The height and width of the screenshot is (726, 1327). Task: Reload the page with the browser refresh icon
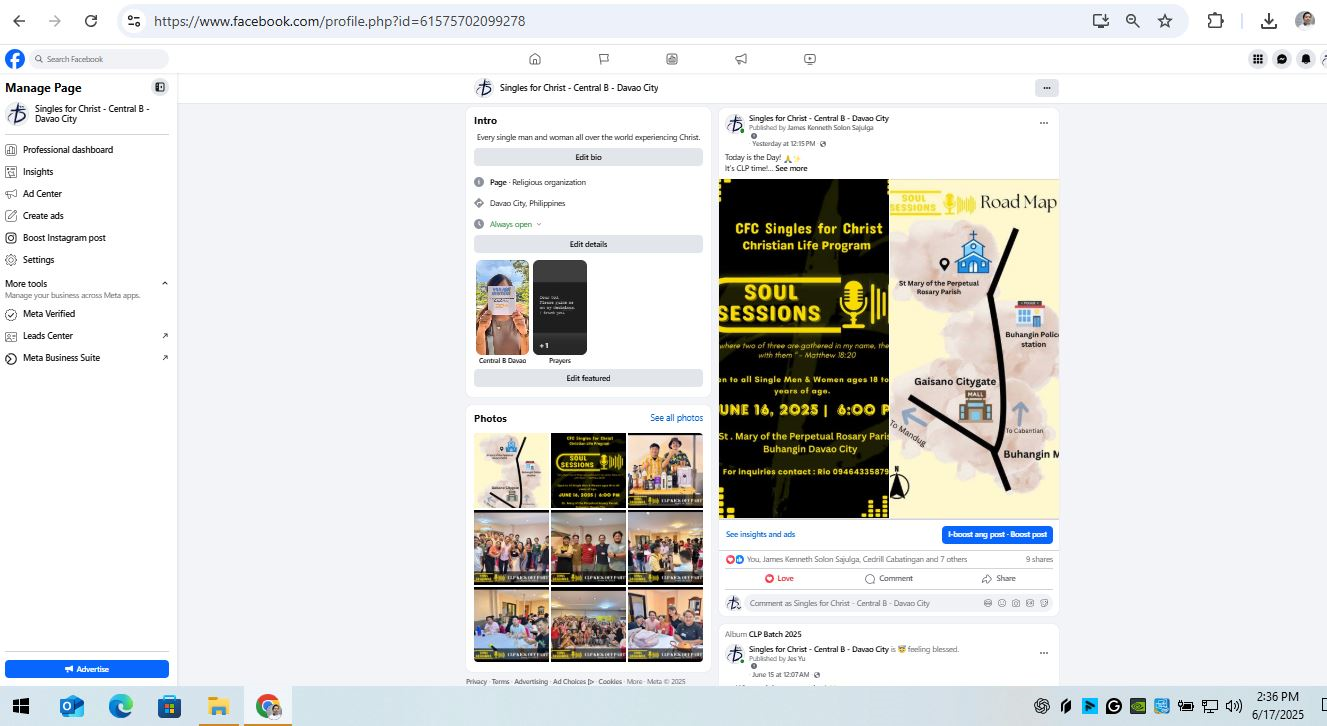coord(91,21)
